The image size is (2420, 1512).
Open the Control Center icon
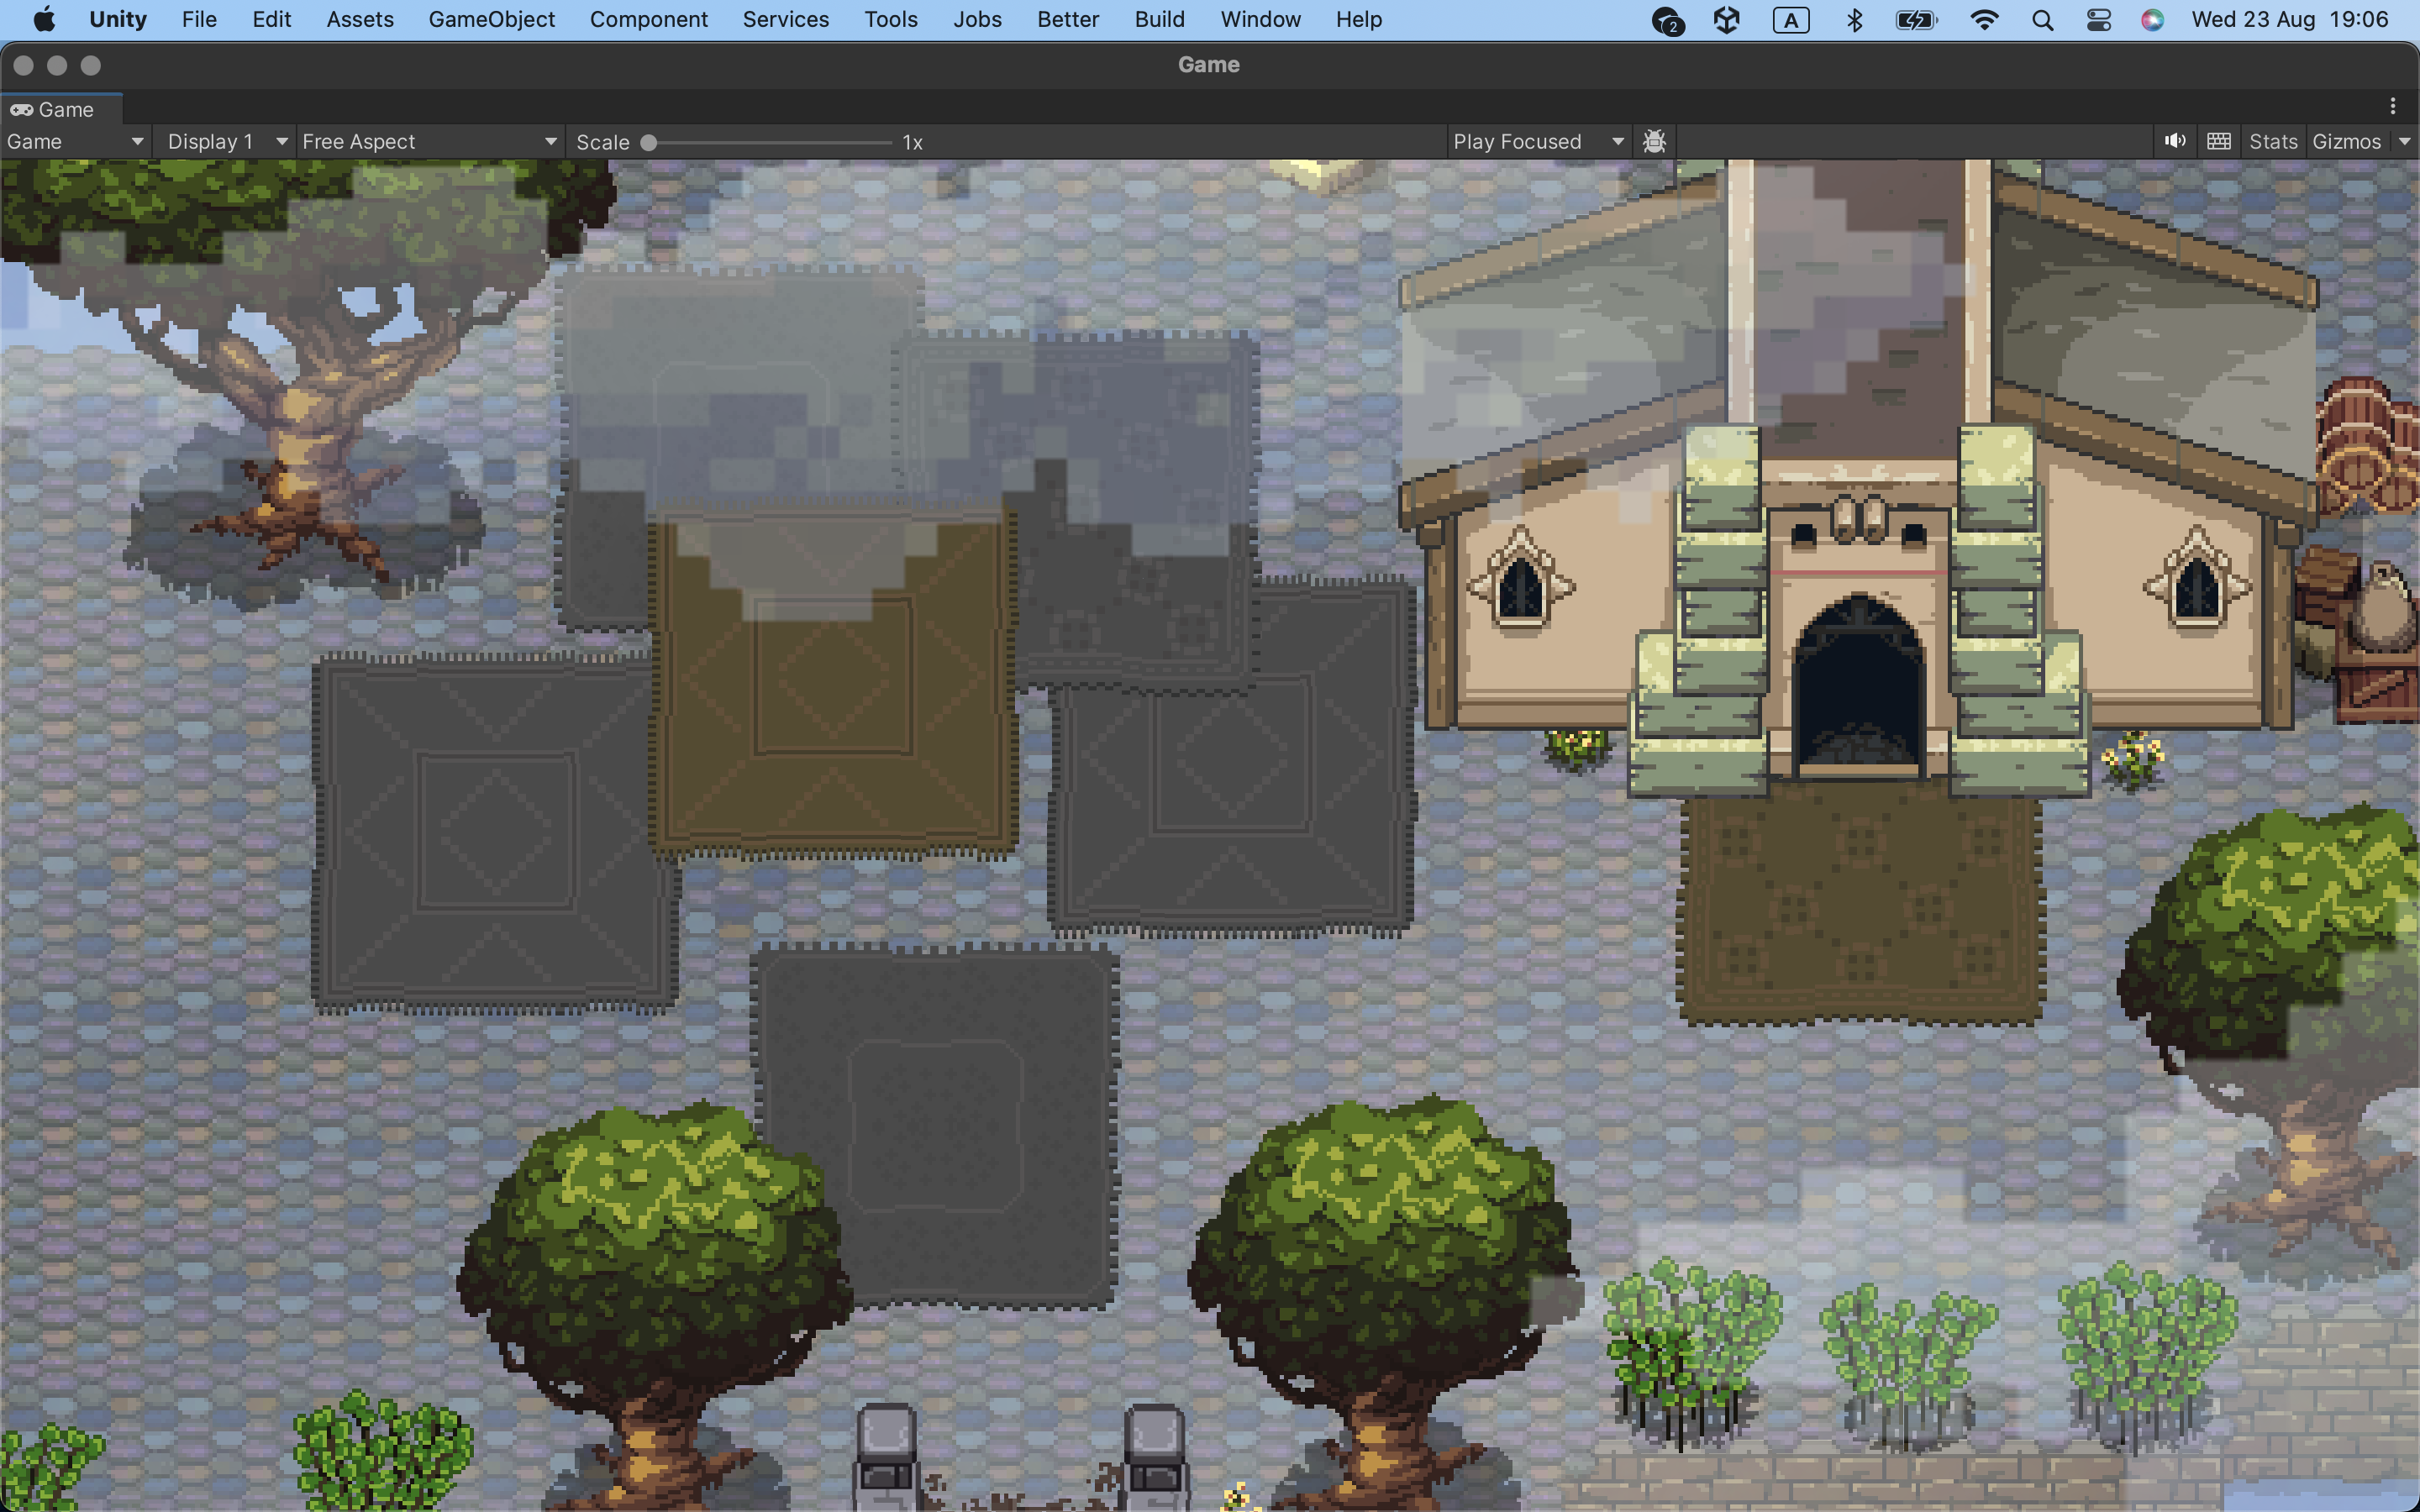click(x=2098, y=20)
